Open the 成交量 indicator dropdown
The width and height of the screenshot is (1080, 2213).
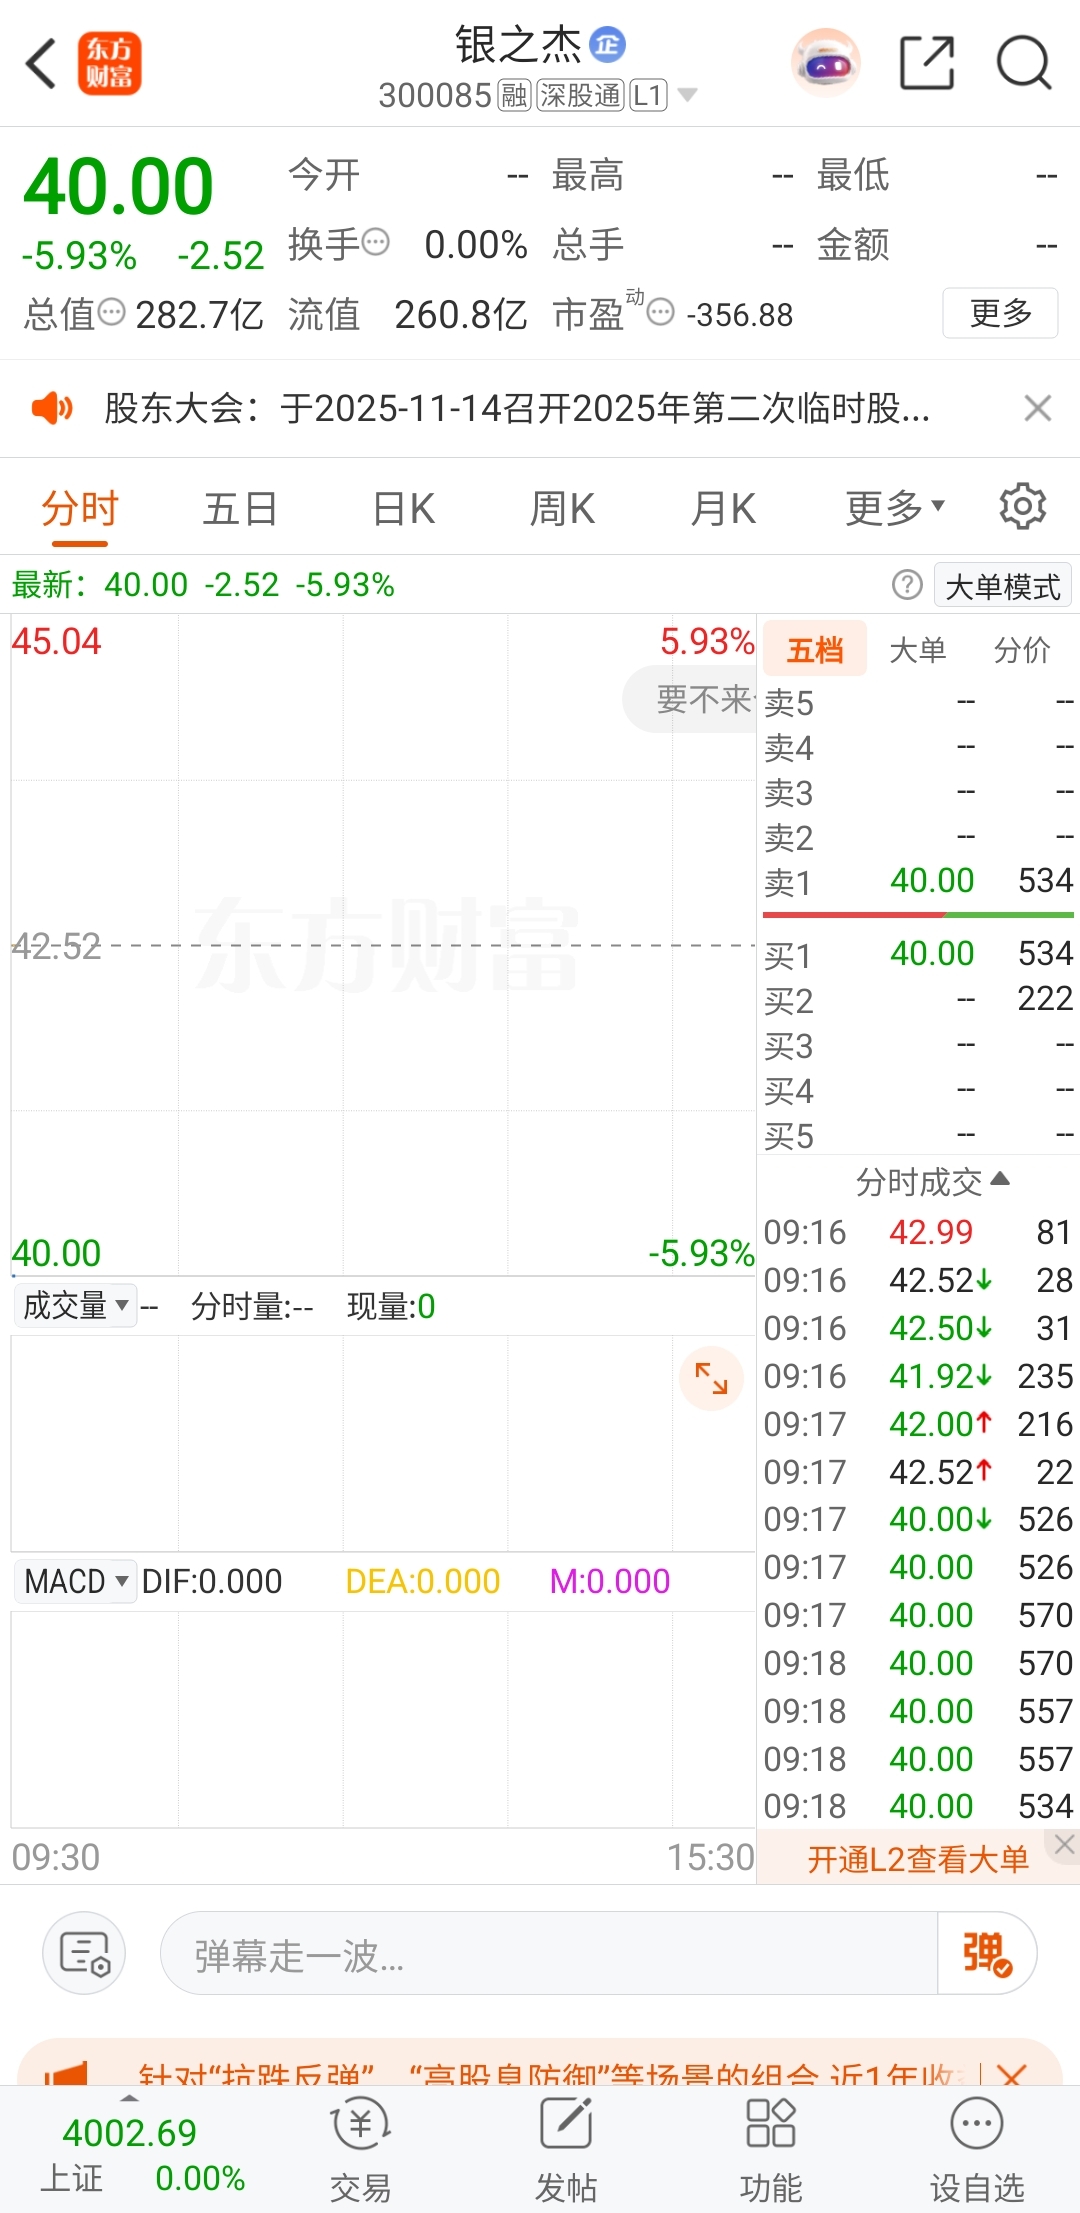tap(76, 1306)
